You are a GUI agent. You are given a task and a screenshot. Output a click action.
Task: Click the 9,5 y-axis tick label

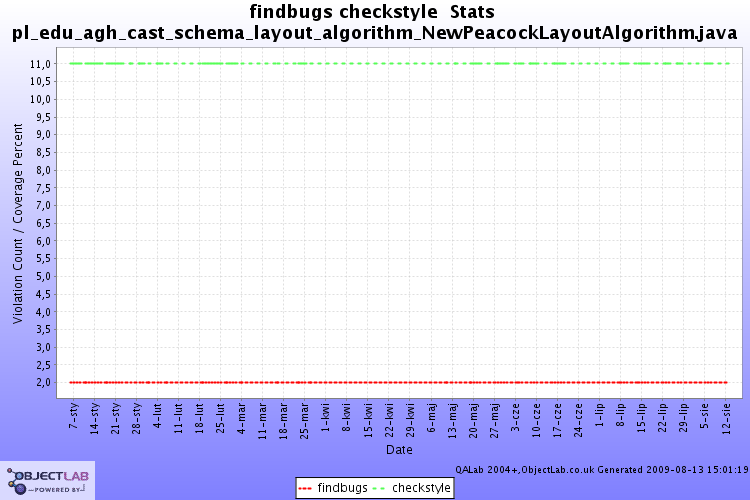tap(43, 117)
